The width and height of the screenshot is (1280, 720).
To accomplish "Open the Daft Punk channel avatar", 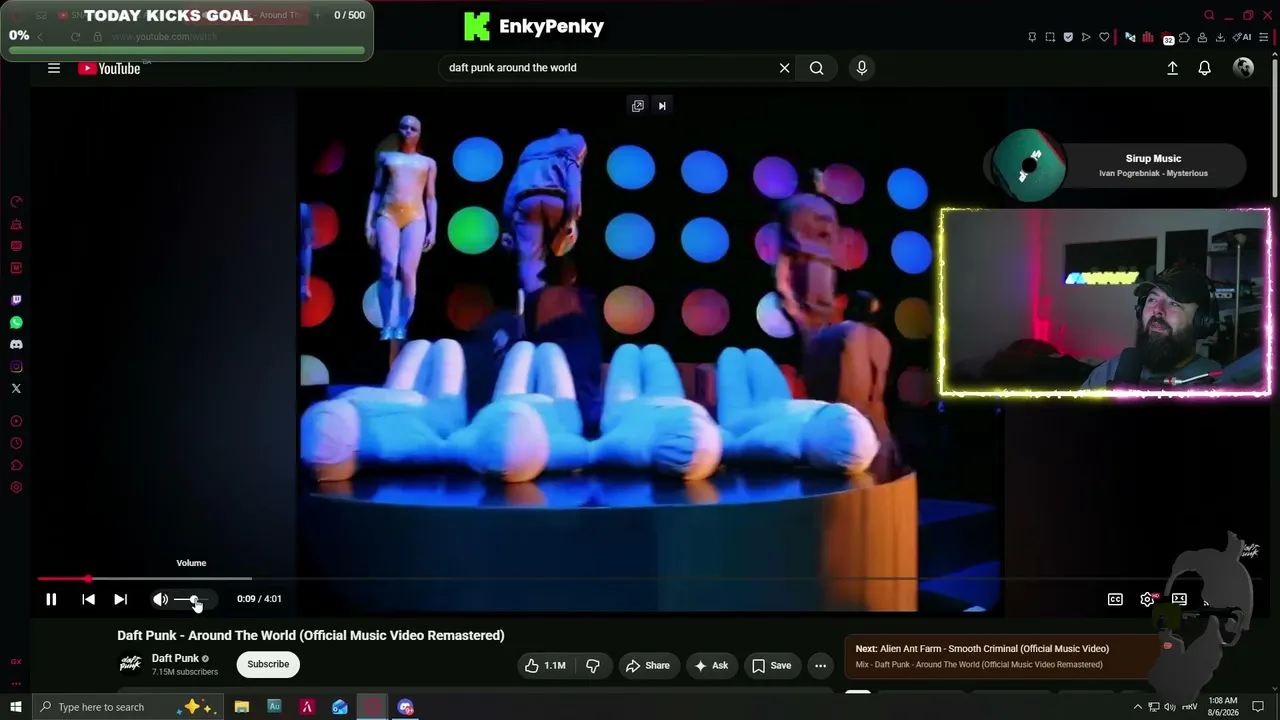I will (x=130, y=664).
